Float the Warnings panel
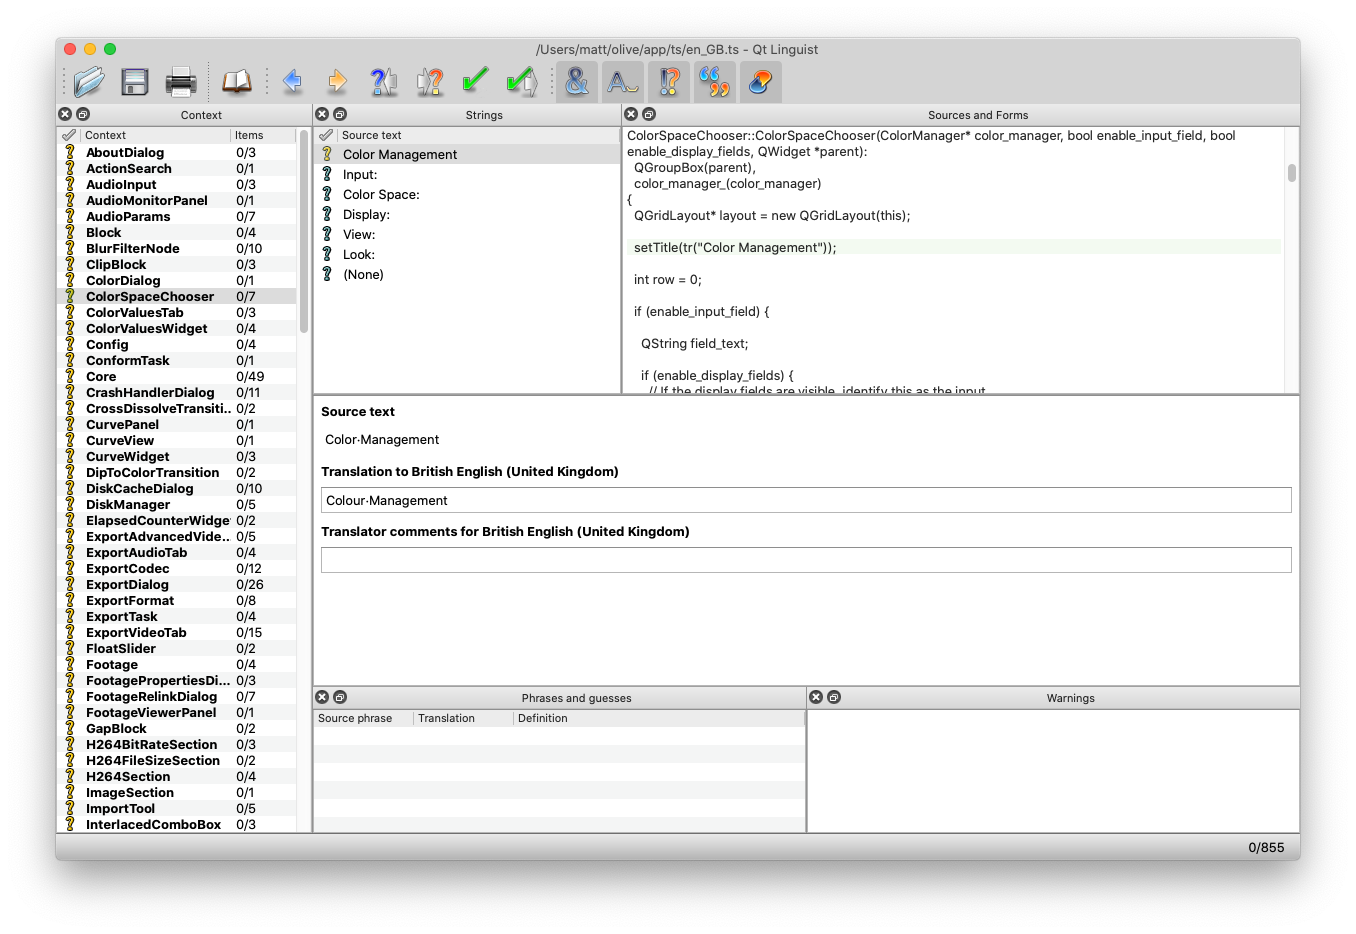The width and height of the screenshot is (1356, 934). point(834,697)
